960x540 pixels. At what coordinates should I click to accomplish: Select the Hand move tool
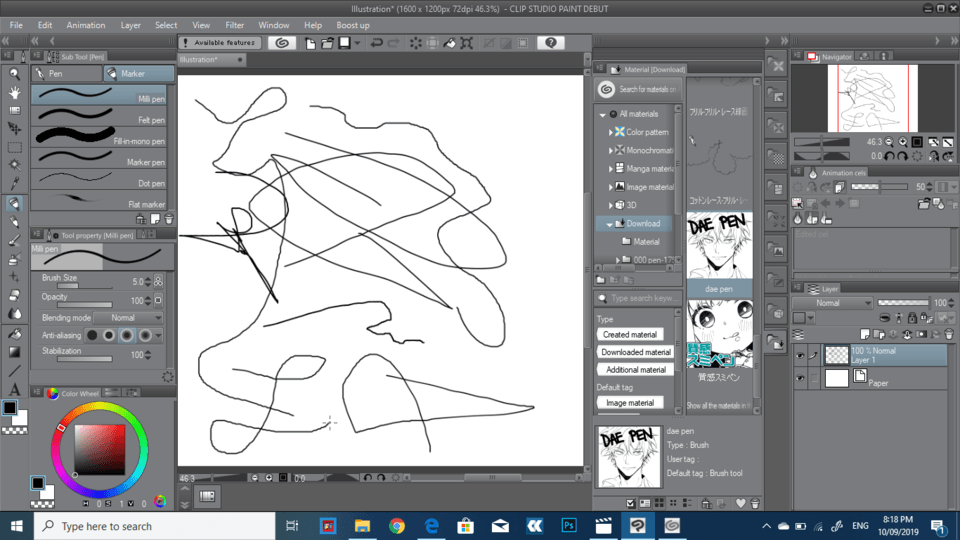14,92
